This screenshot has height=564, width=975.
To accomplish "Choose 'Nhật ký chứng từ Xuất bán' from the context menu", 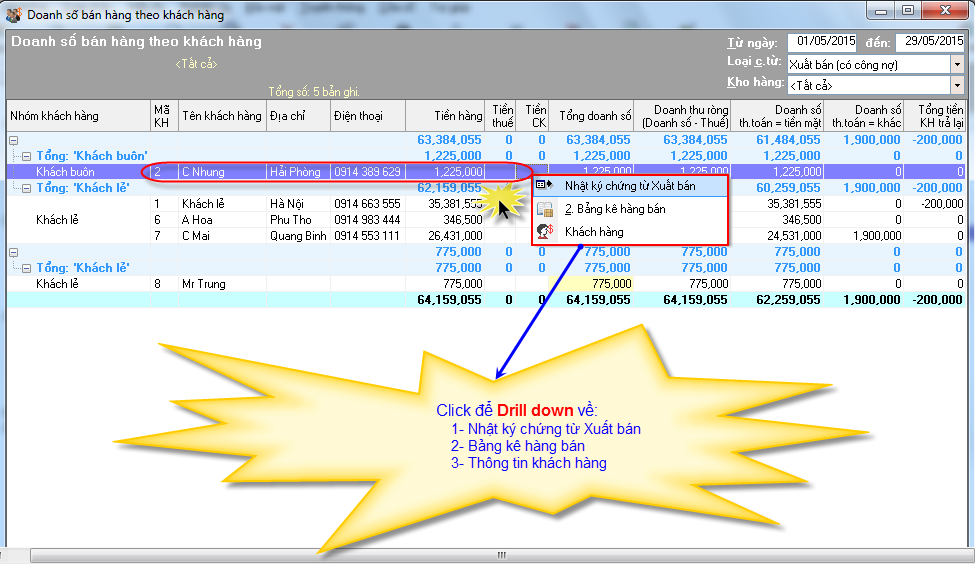I will pyautogui.click(x=629, y=185).
